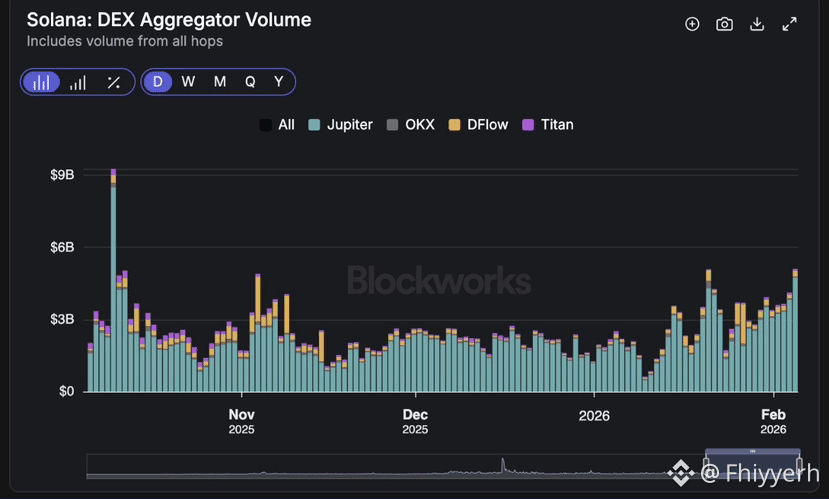Click the $6B y-axis label
This screenshot has width=829, height=499.
[62, 247]
